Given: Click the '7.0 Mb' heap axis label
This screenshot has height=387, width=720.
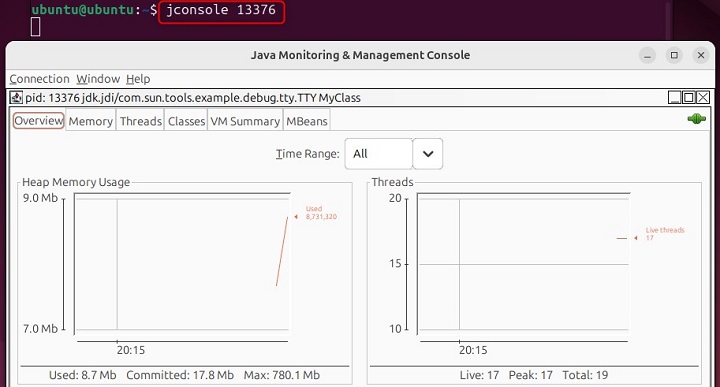Looking at the screenshot, I should 40,329.
